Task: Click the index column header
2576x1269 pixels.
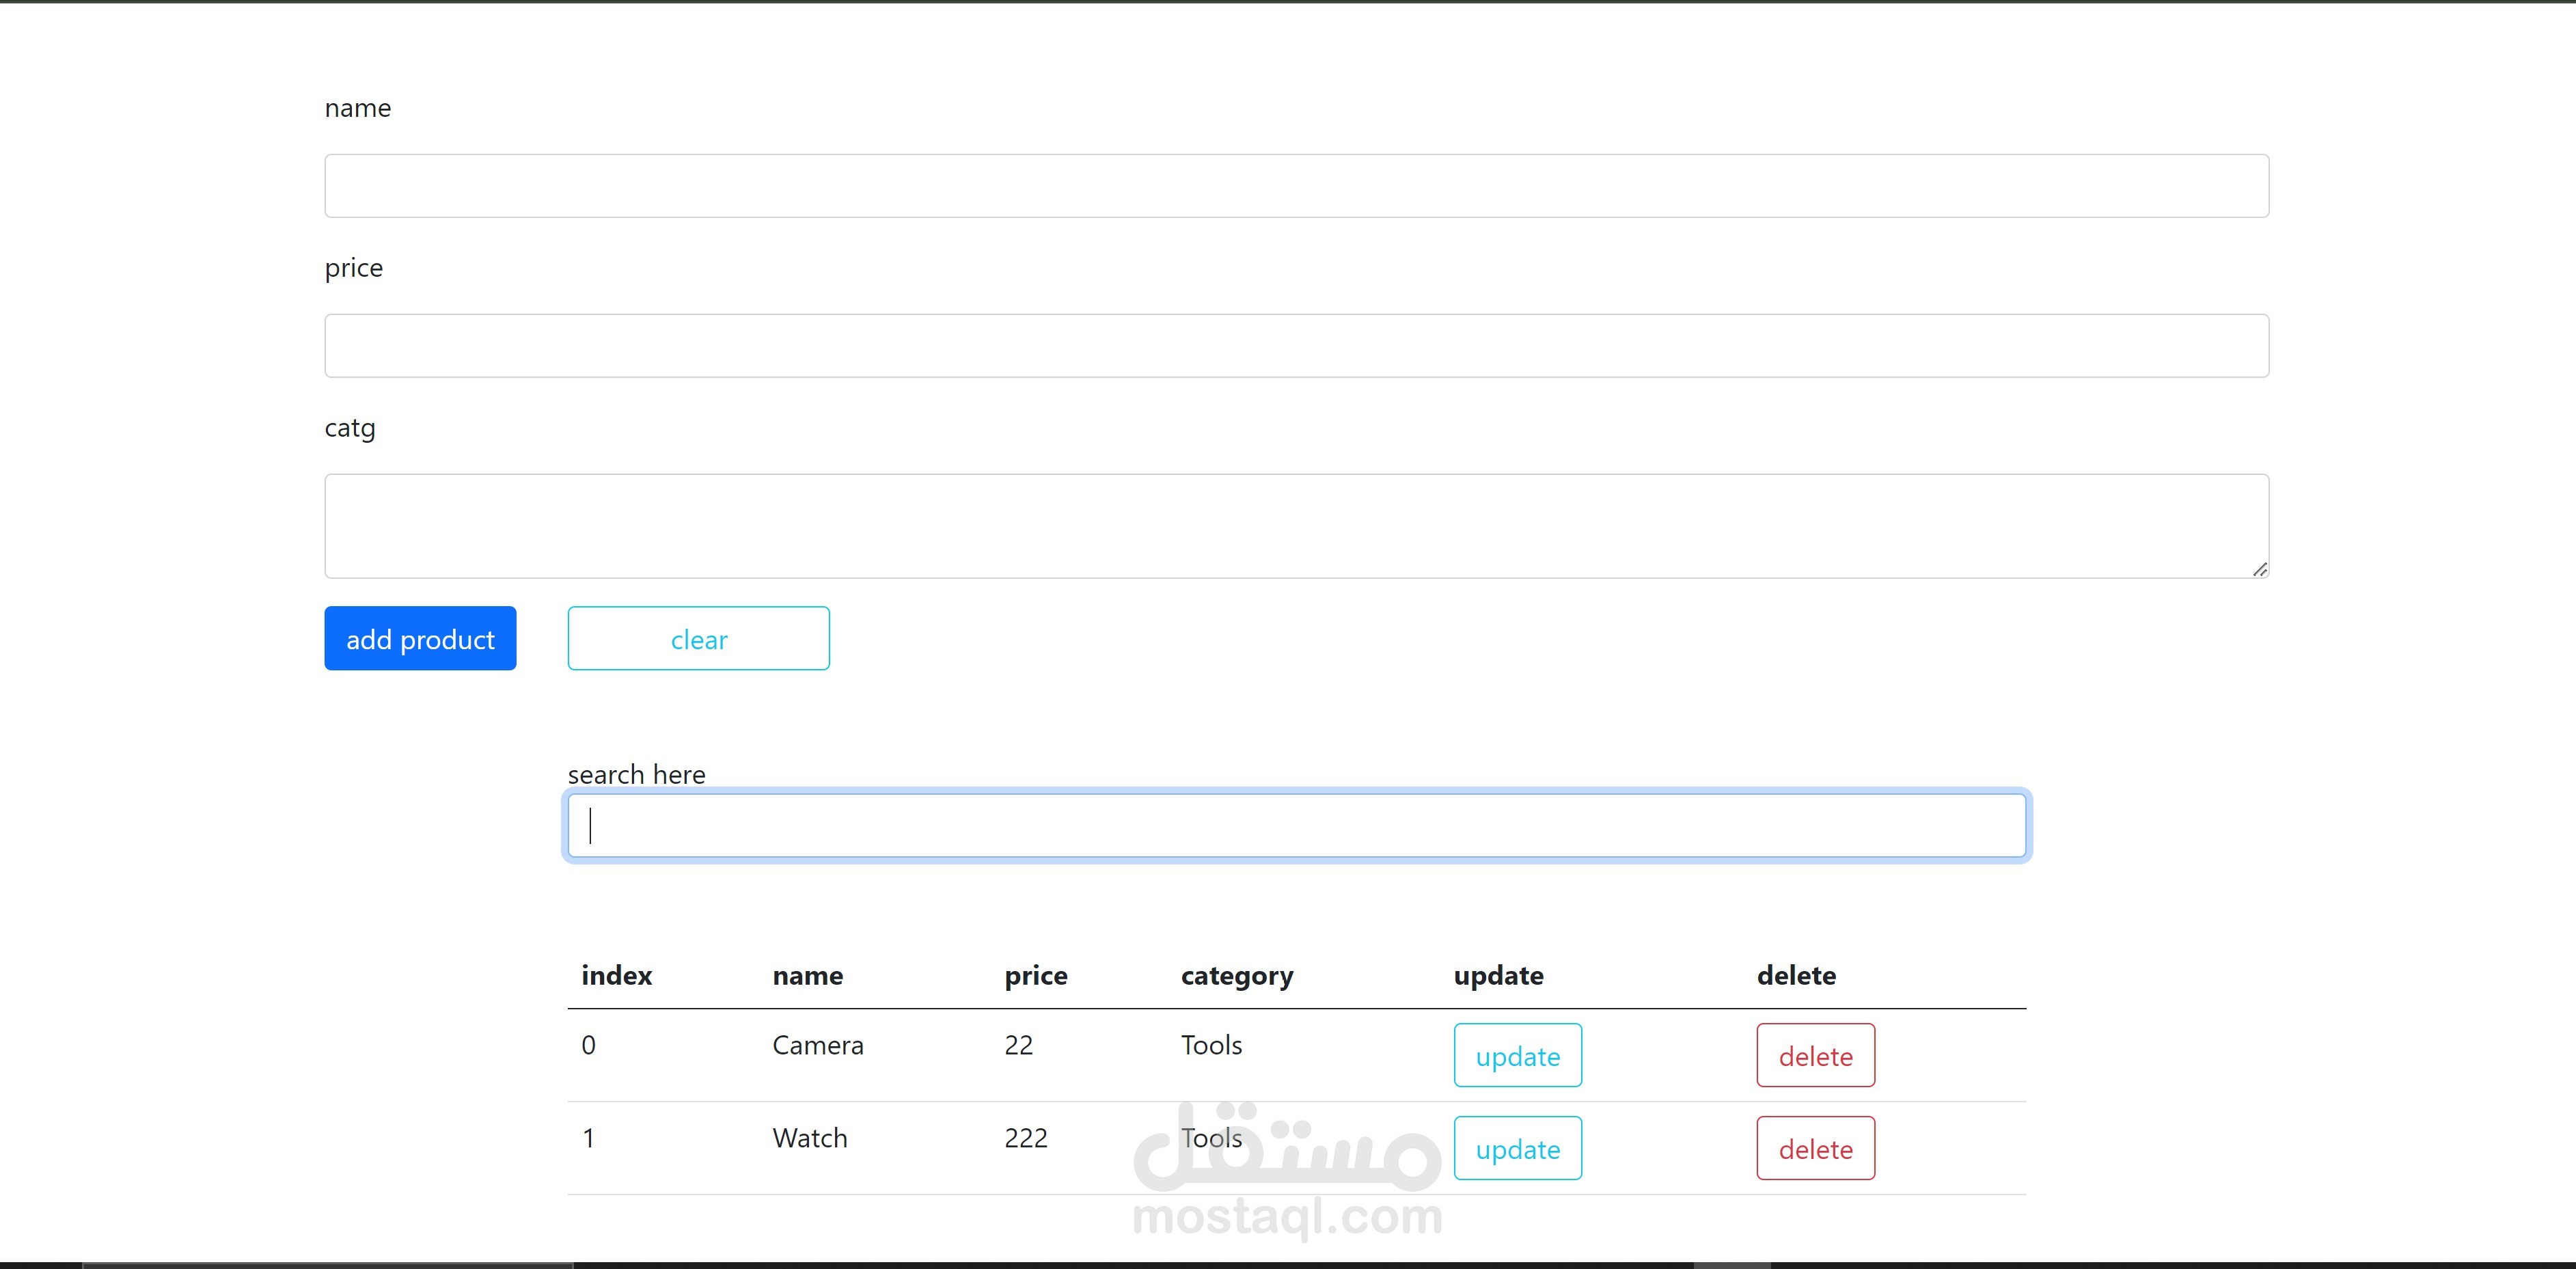Action: point(616,975)
